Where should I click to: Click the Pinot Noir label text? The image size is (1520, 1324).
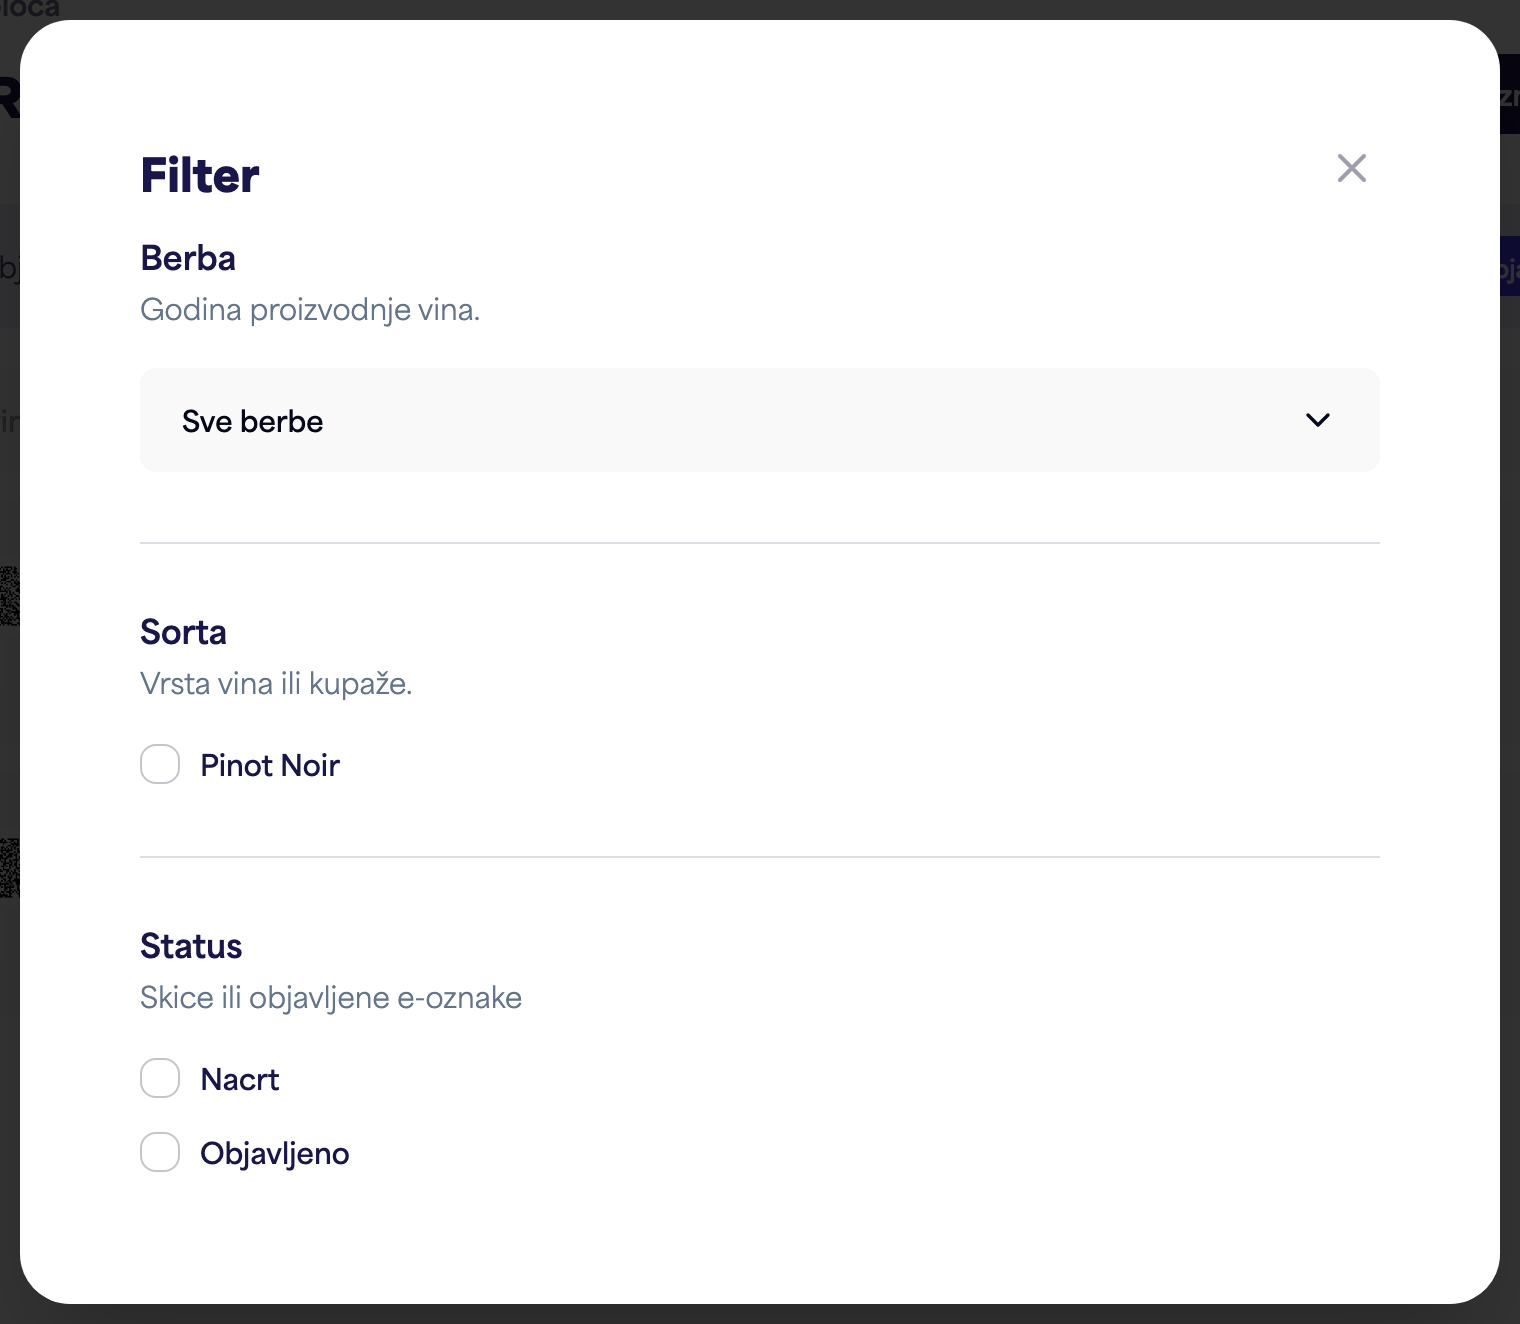pyautogui.click(x=270, y=765)
